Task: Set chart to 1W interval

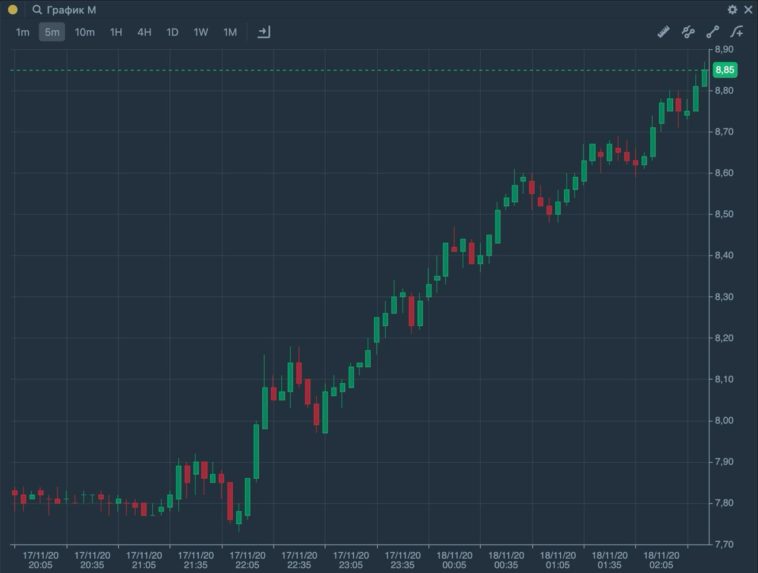Action: [201, 32]
